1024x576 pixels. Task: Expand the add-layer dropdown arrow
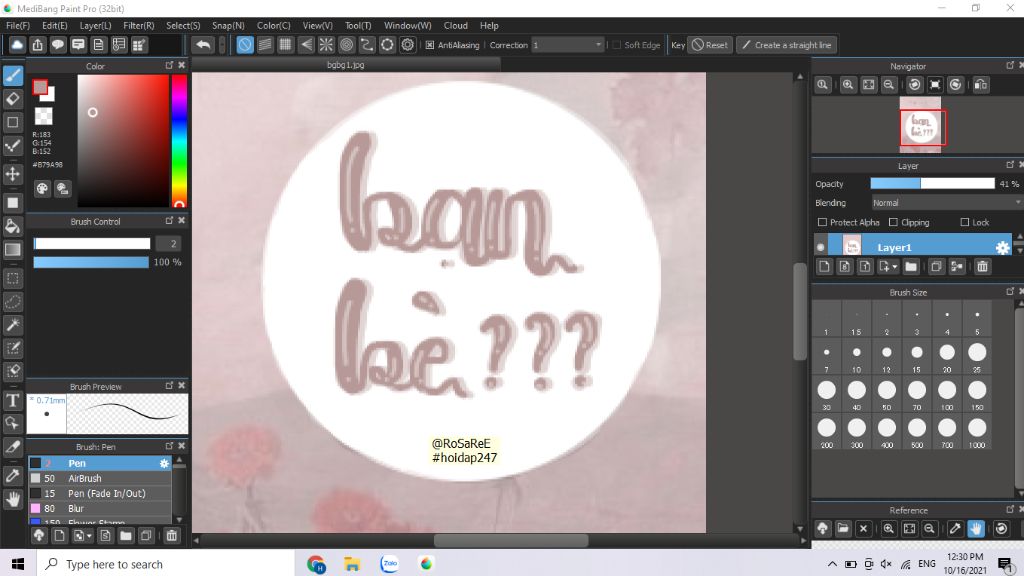tap(895, 267)
